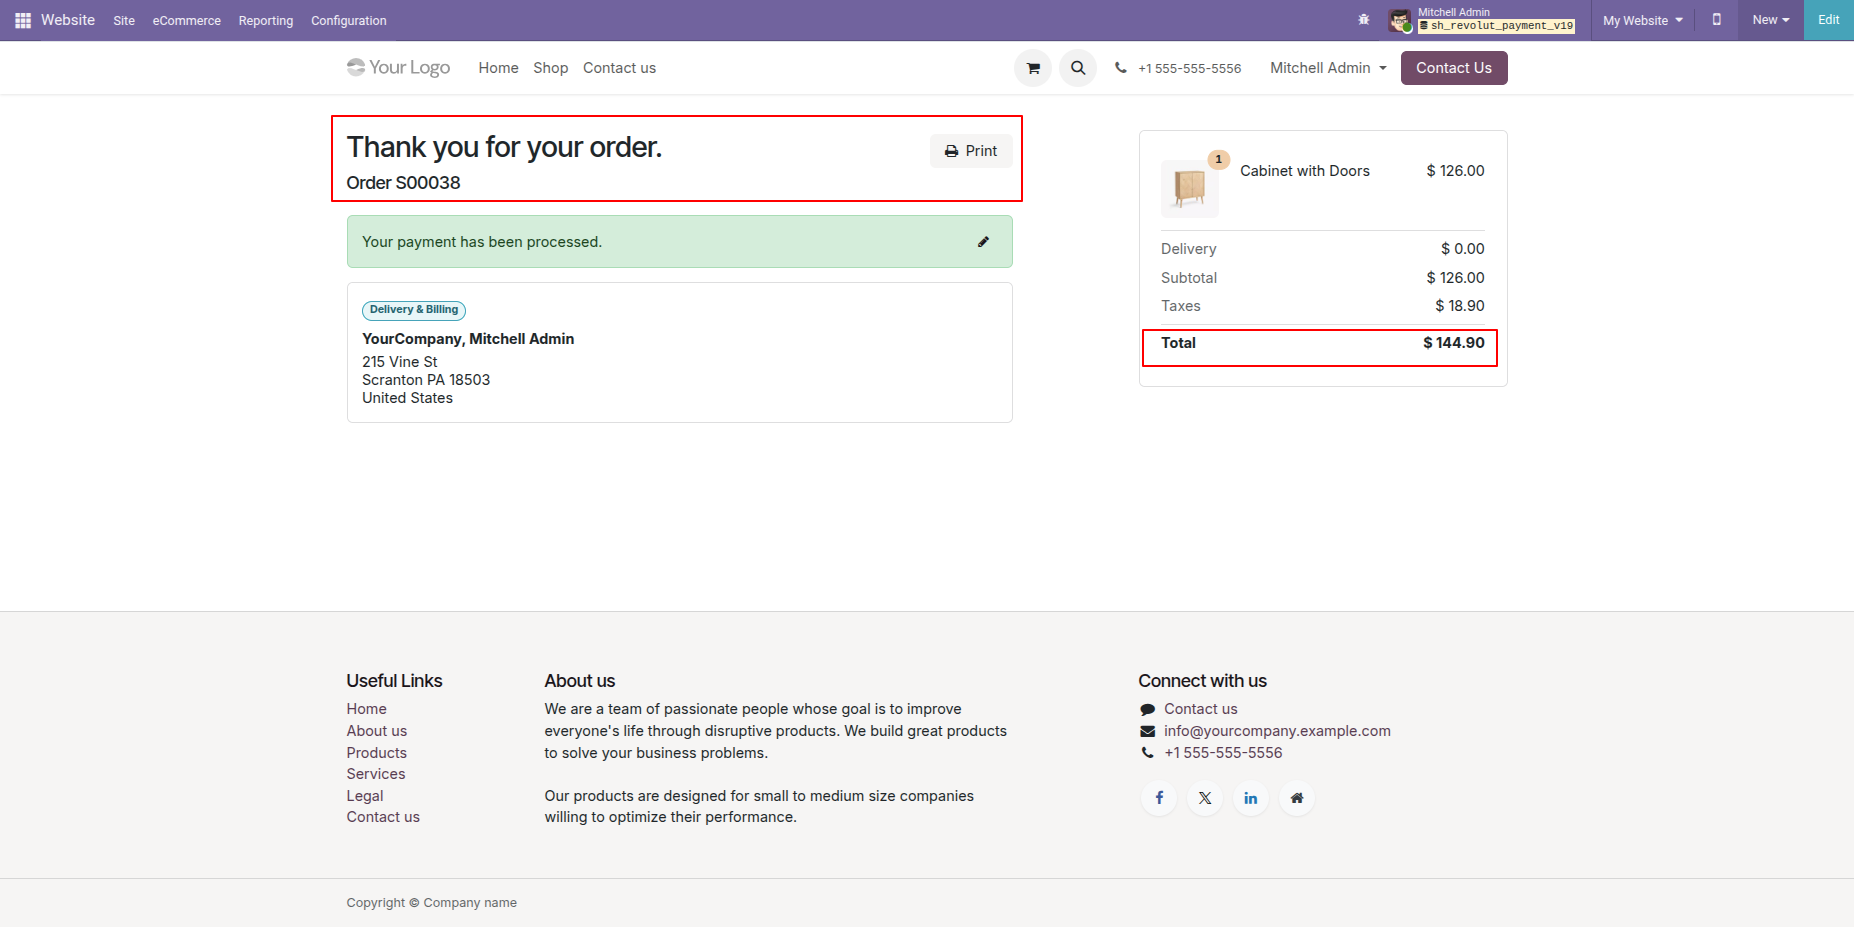Click the debug bug icon

(x=1364, y=20)
